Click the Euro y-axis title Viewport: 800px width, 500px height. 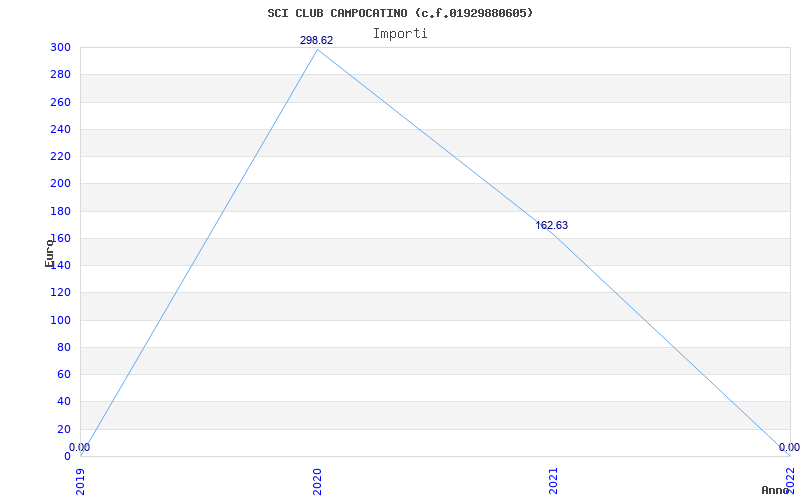coord(49,253)
